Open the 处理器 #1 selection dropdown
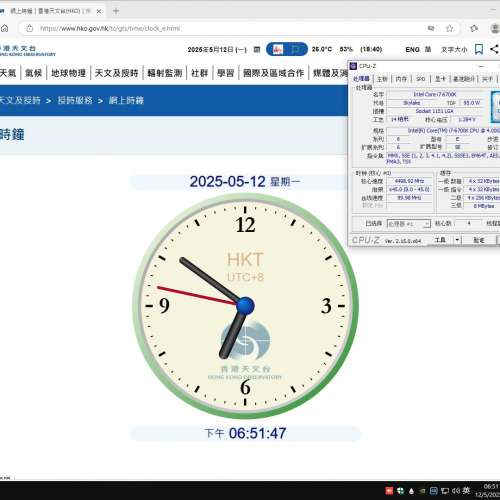Viewport: 500px width, 500px height. tap(409, 224)
